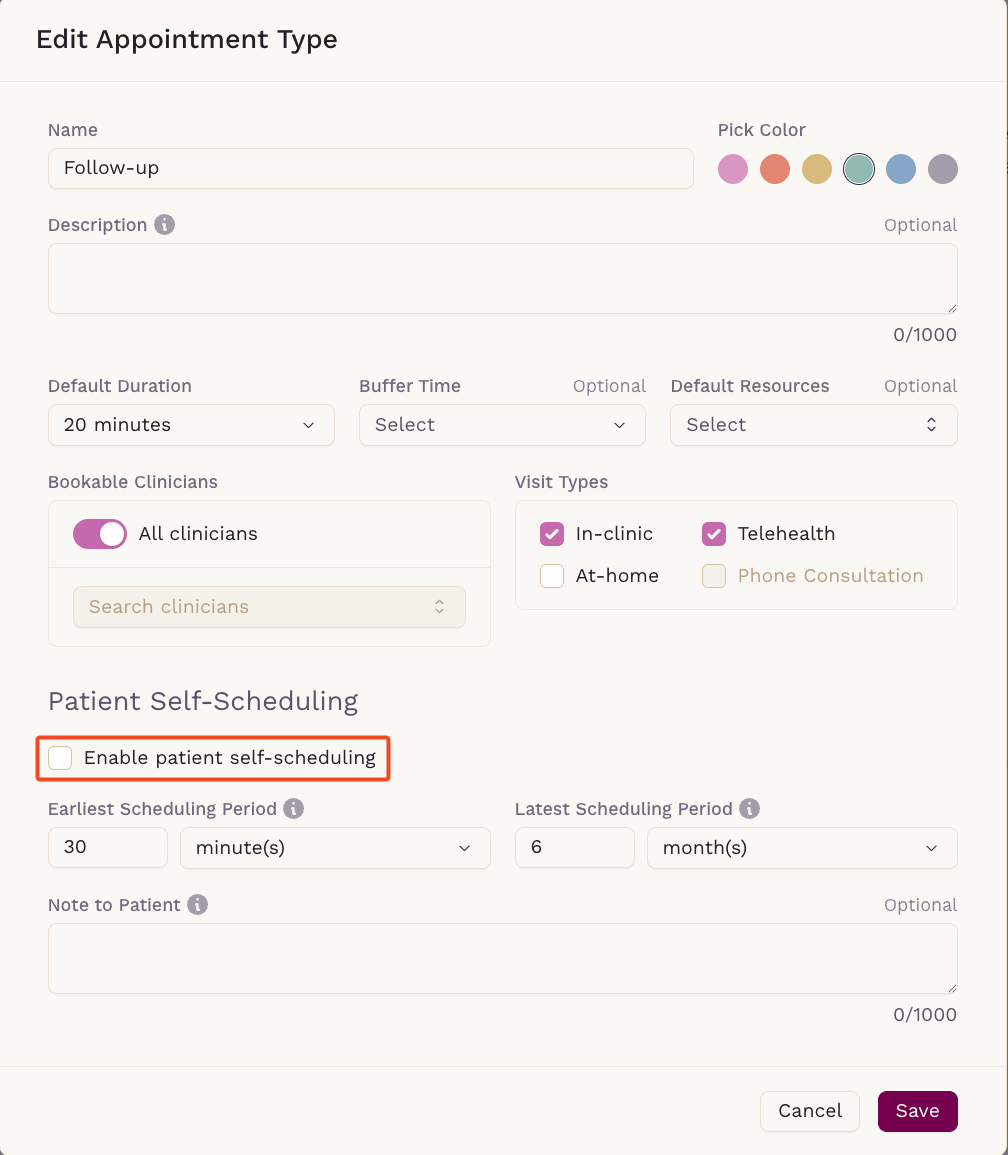The height and width of the screenshot is (1155, 1008).
Task: Click the Note to Patient info icon
Action: tap(197, 905)
